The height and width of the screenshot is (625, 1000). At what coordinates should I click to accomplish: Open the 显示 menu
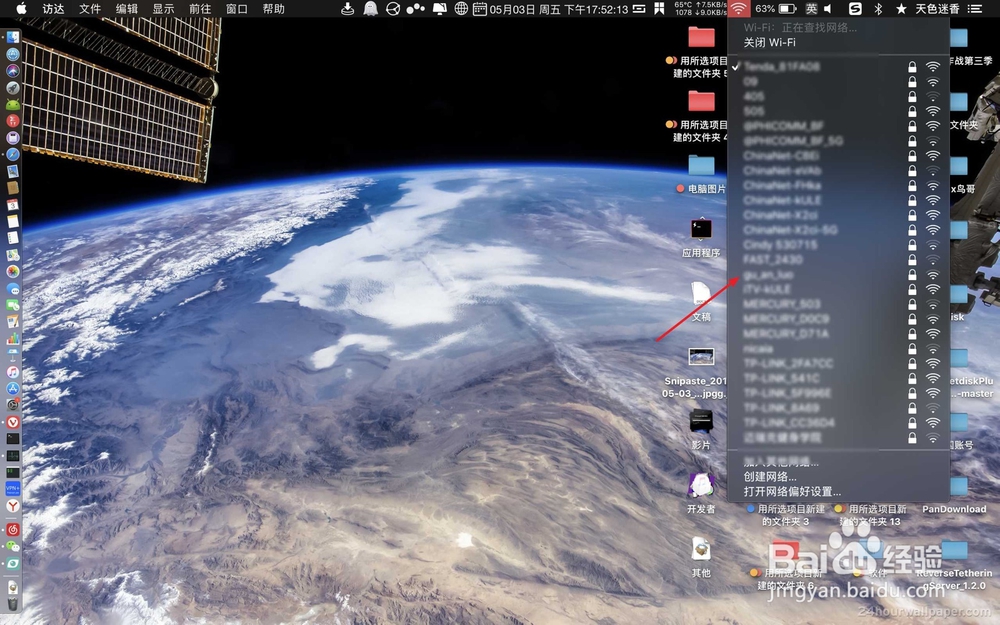click(x=163, y=9)
